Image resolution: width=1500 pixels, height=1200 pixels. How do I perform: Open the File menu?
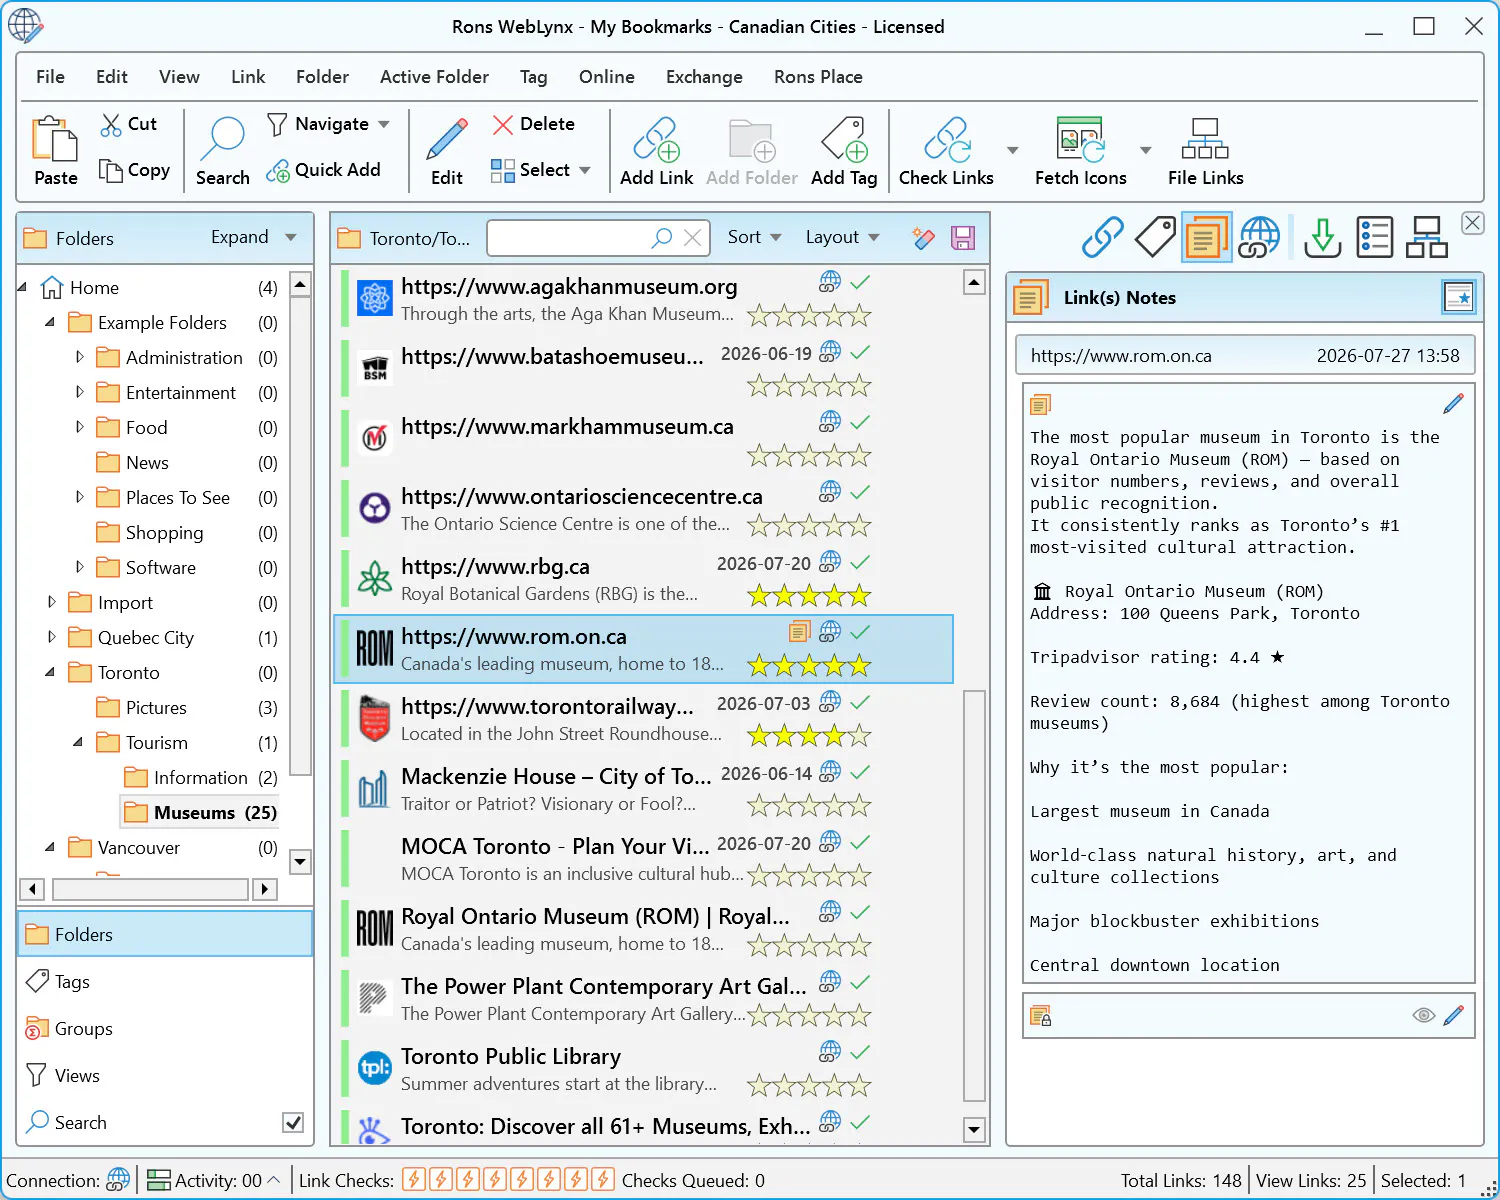(50, 77)
